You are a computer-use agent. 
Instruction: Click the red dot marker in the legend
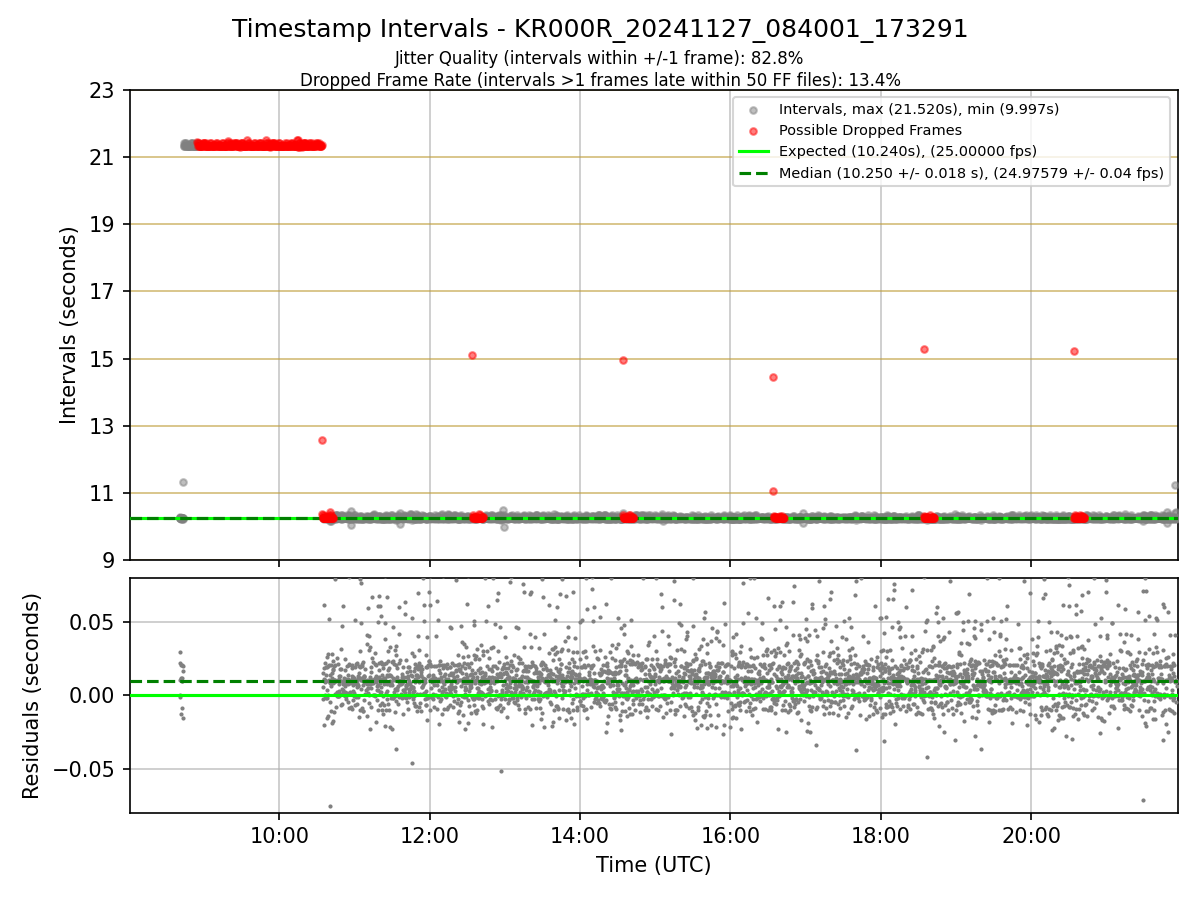(x=753, y=131)
